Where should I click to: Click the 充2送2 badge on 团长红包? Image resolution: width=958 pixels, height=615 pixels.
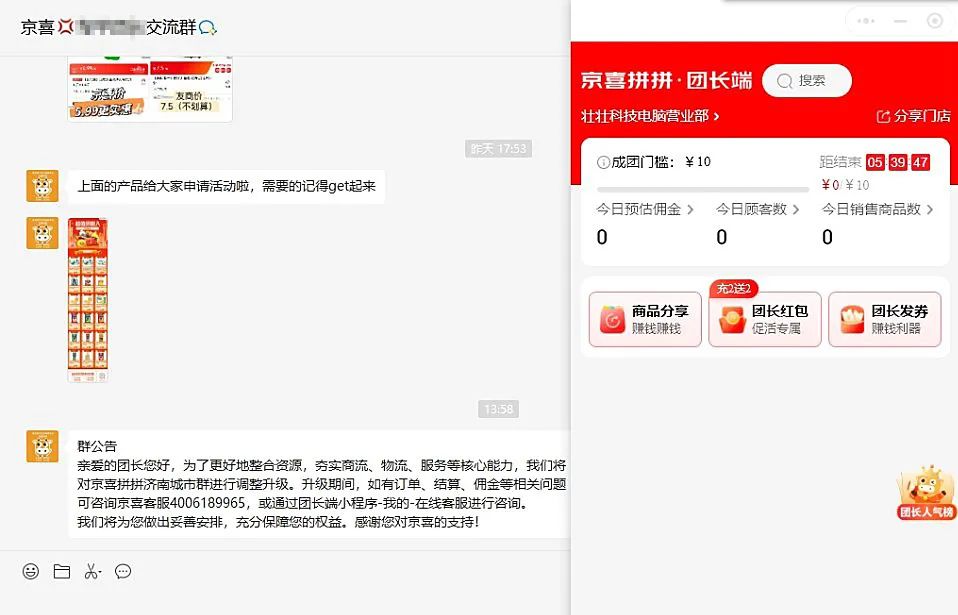[x=733, y=288]
